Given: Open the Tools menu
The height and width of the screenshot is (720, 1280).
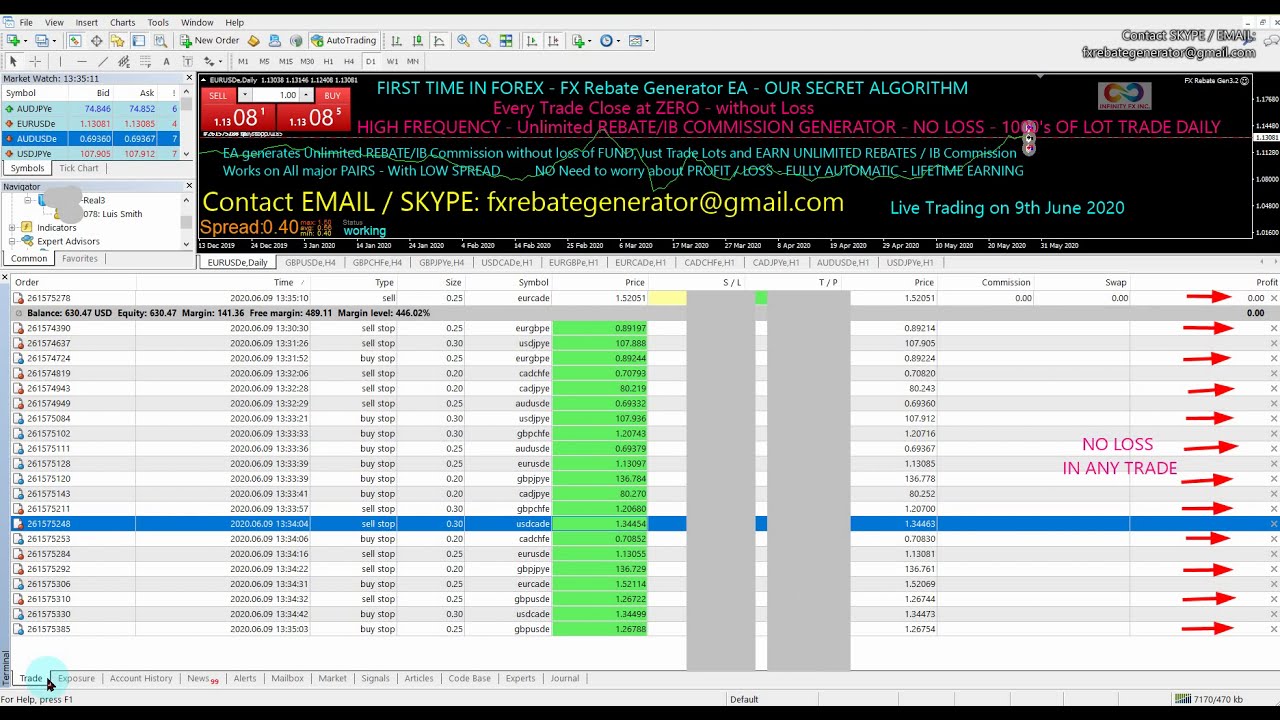Looking at the screenshot, I should [x=158, y=22].
